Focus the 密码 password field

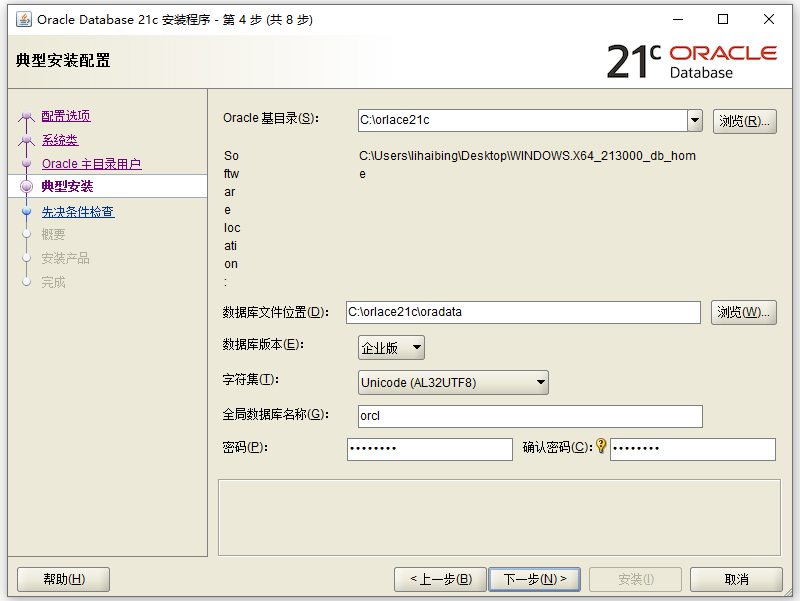(430, 449)
